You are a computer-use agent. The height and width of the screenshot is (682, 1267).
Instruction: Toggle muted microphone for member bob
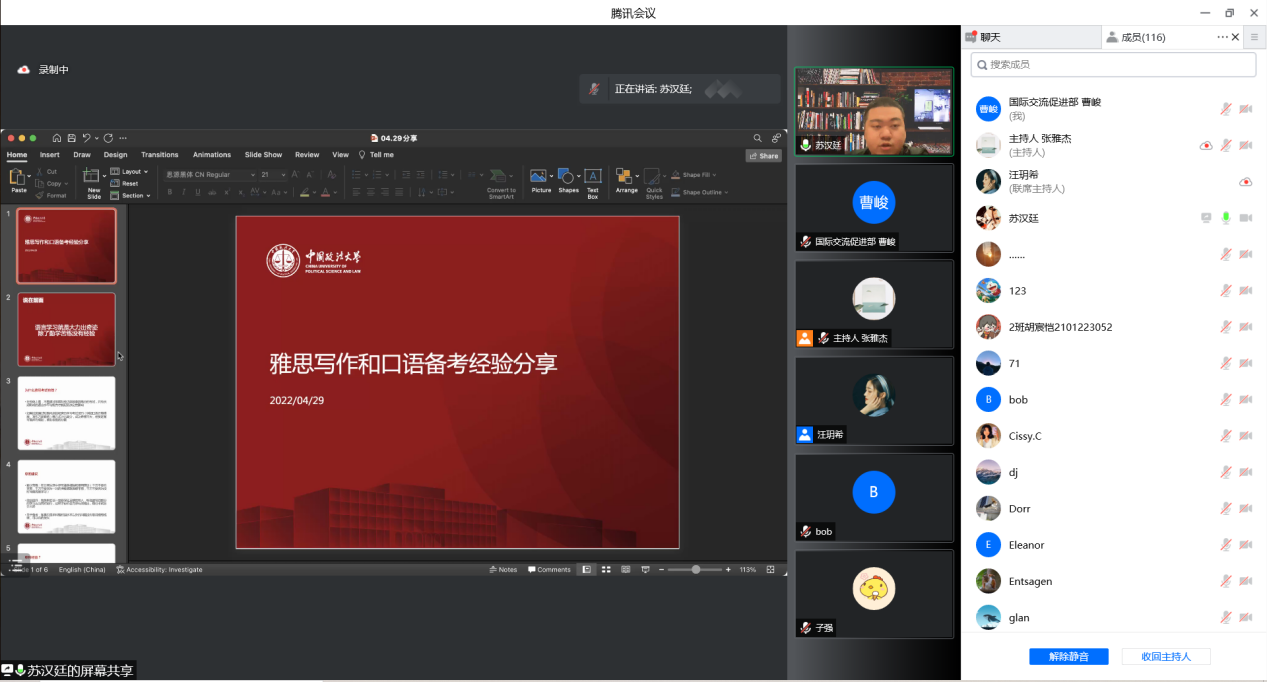tap(1226, 400)
